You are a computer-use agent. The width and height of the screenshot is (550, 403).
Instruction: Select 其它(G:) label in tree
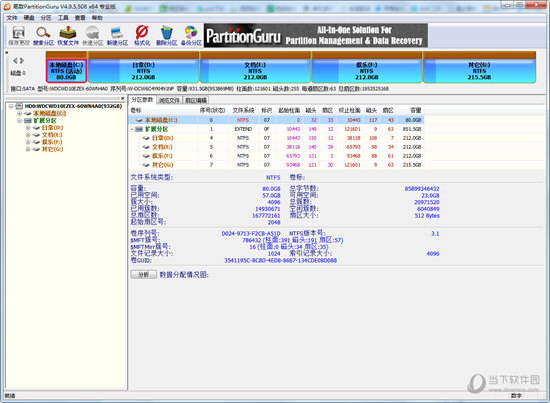(53, 149)
